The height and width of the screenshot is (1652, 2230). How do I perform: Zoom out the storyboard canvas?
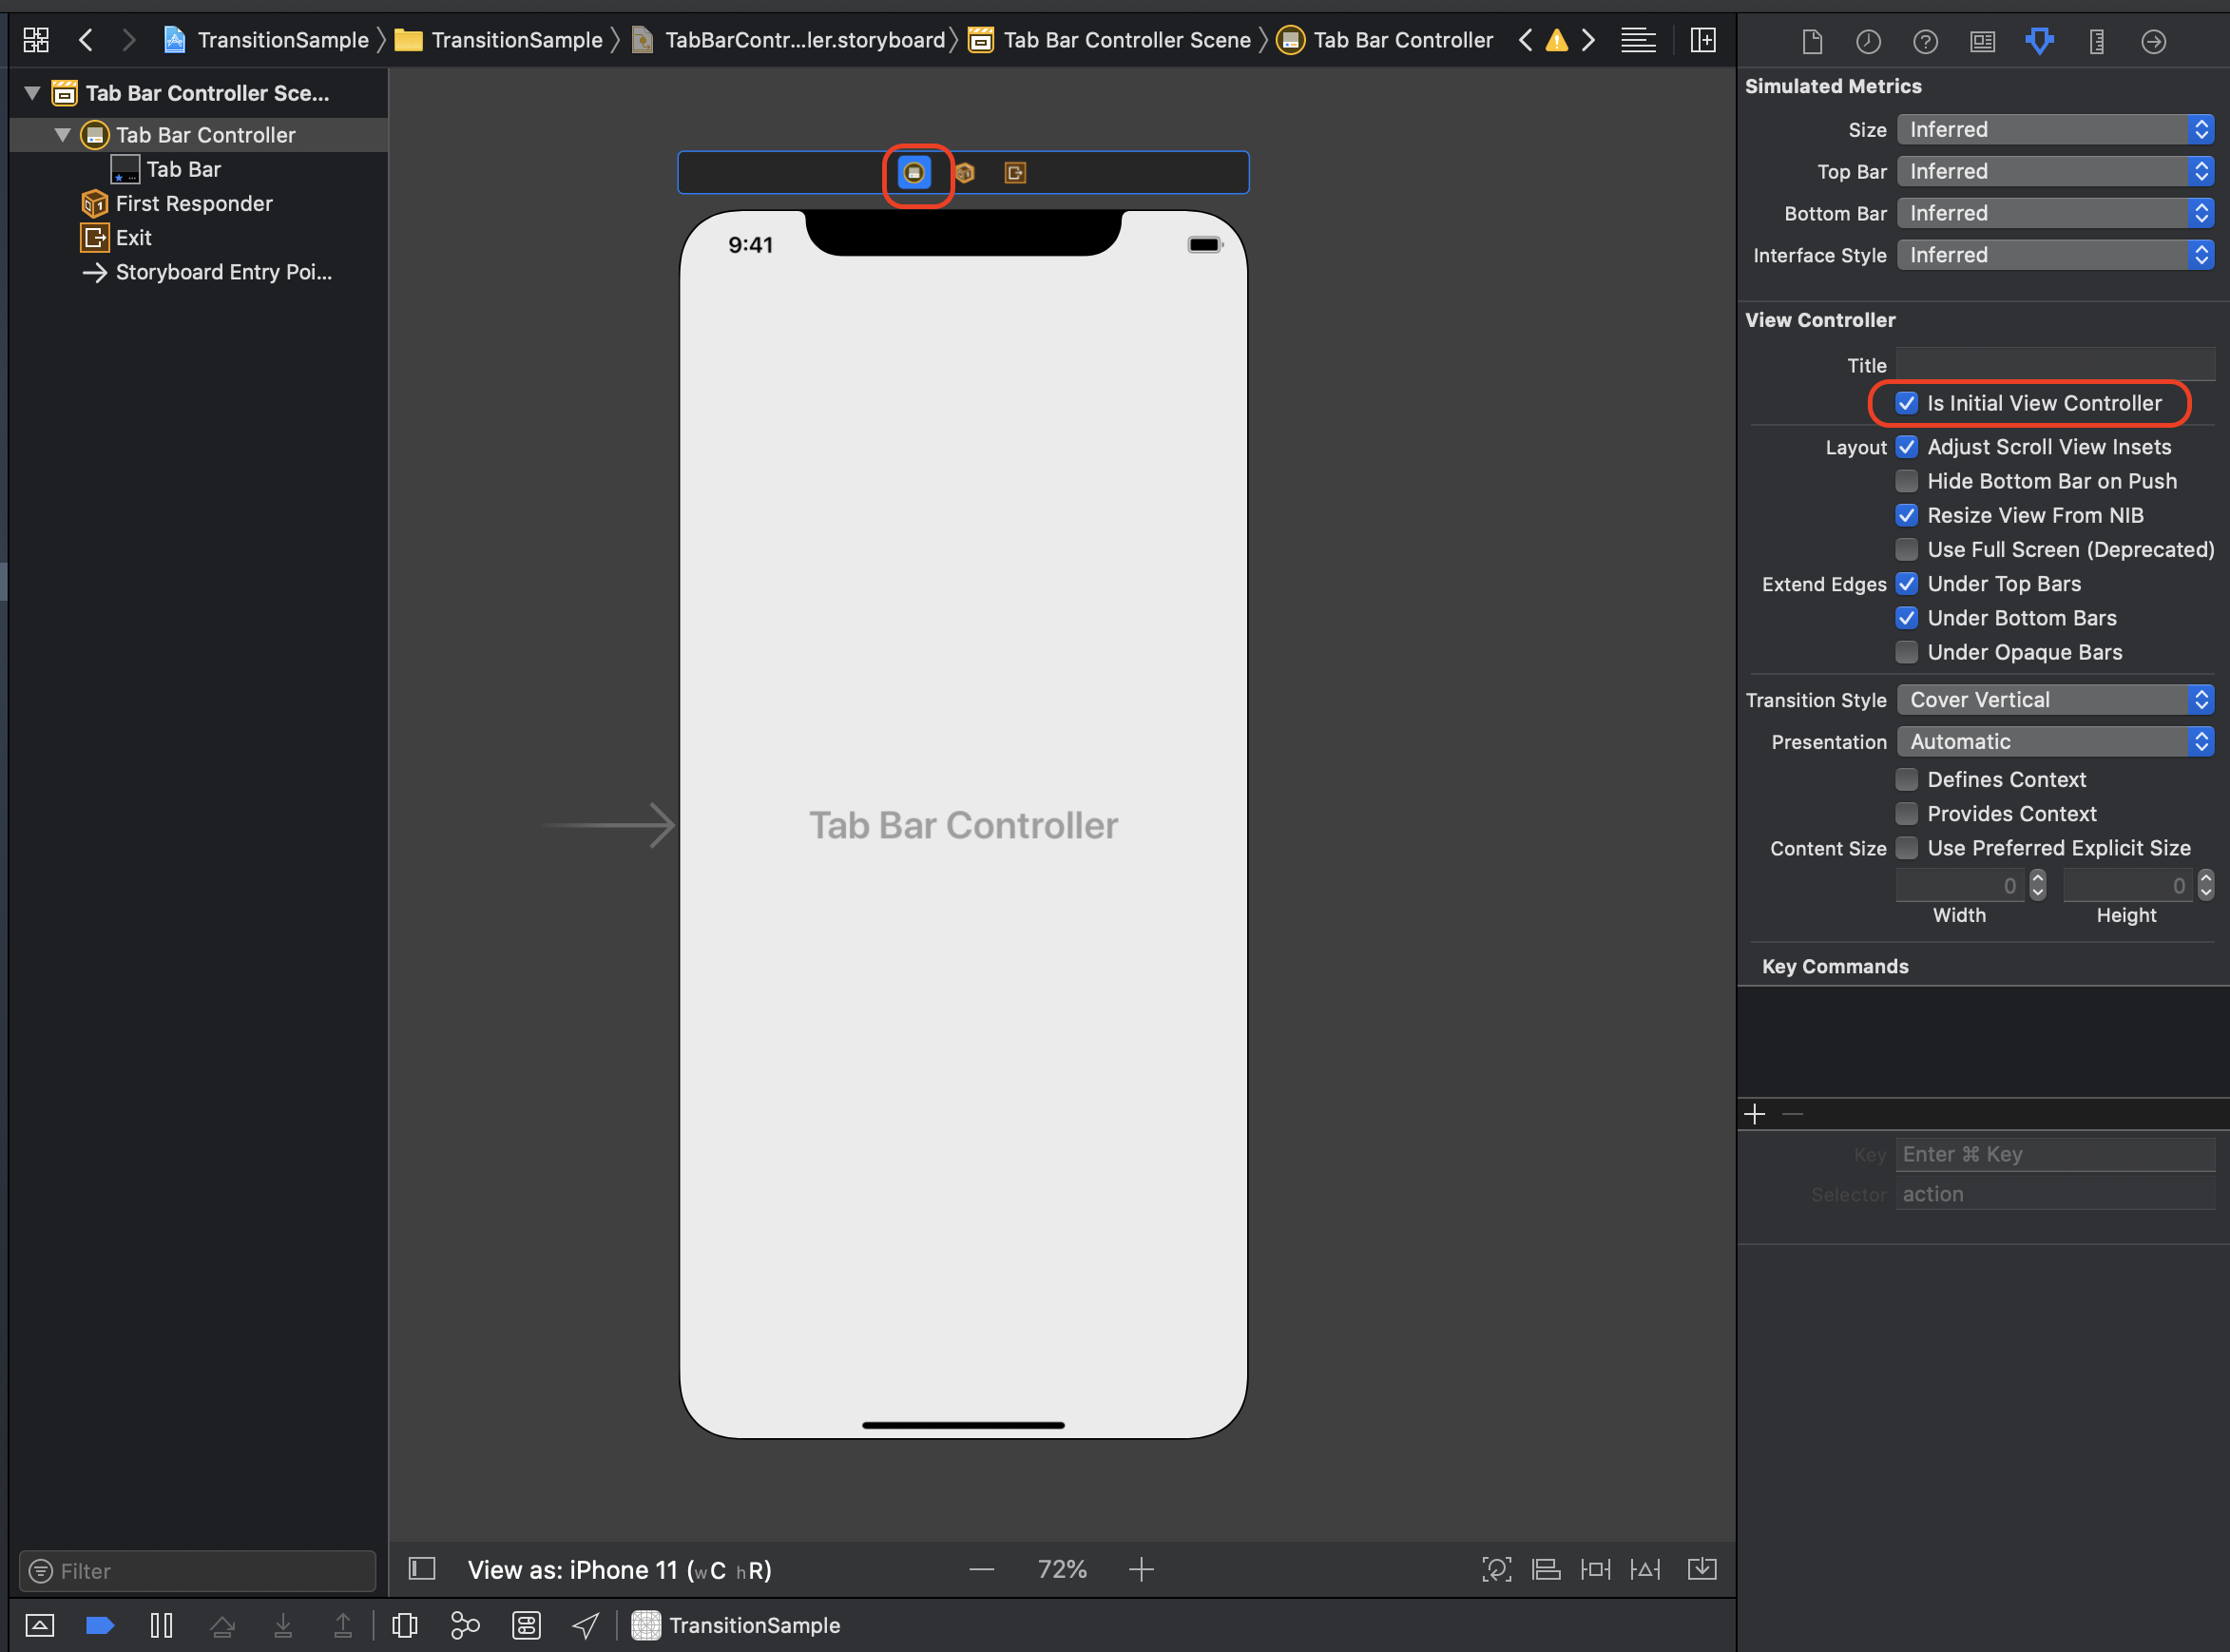click(x=982, y=1569)
